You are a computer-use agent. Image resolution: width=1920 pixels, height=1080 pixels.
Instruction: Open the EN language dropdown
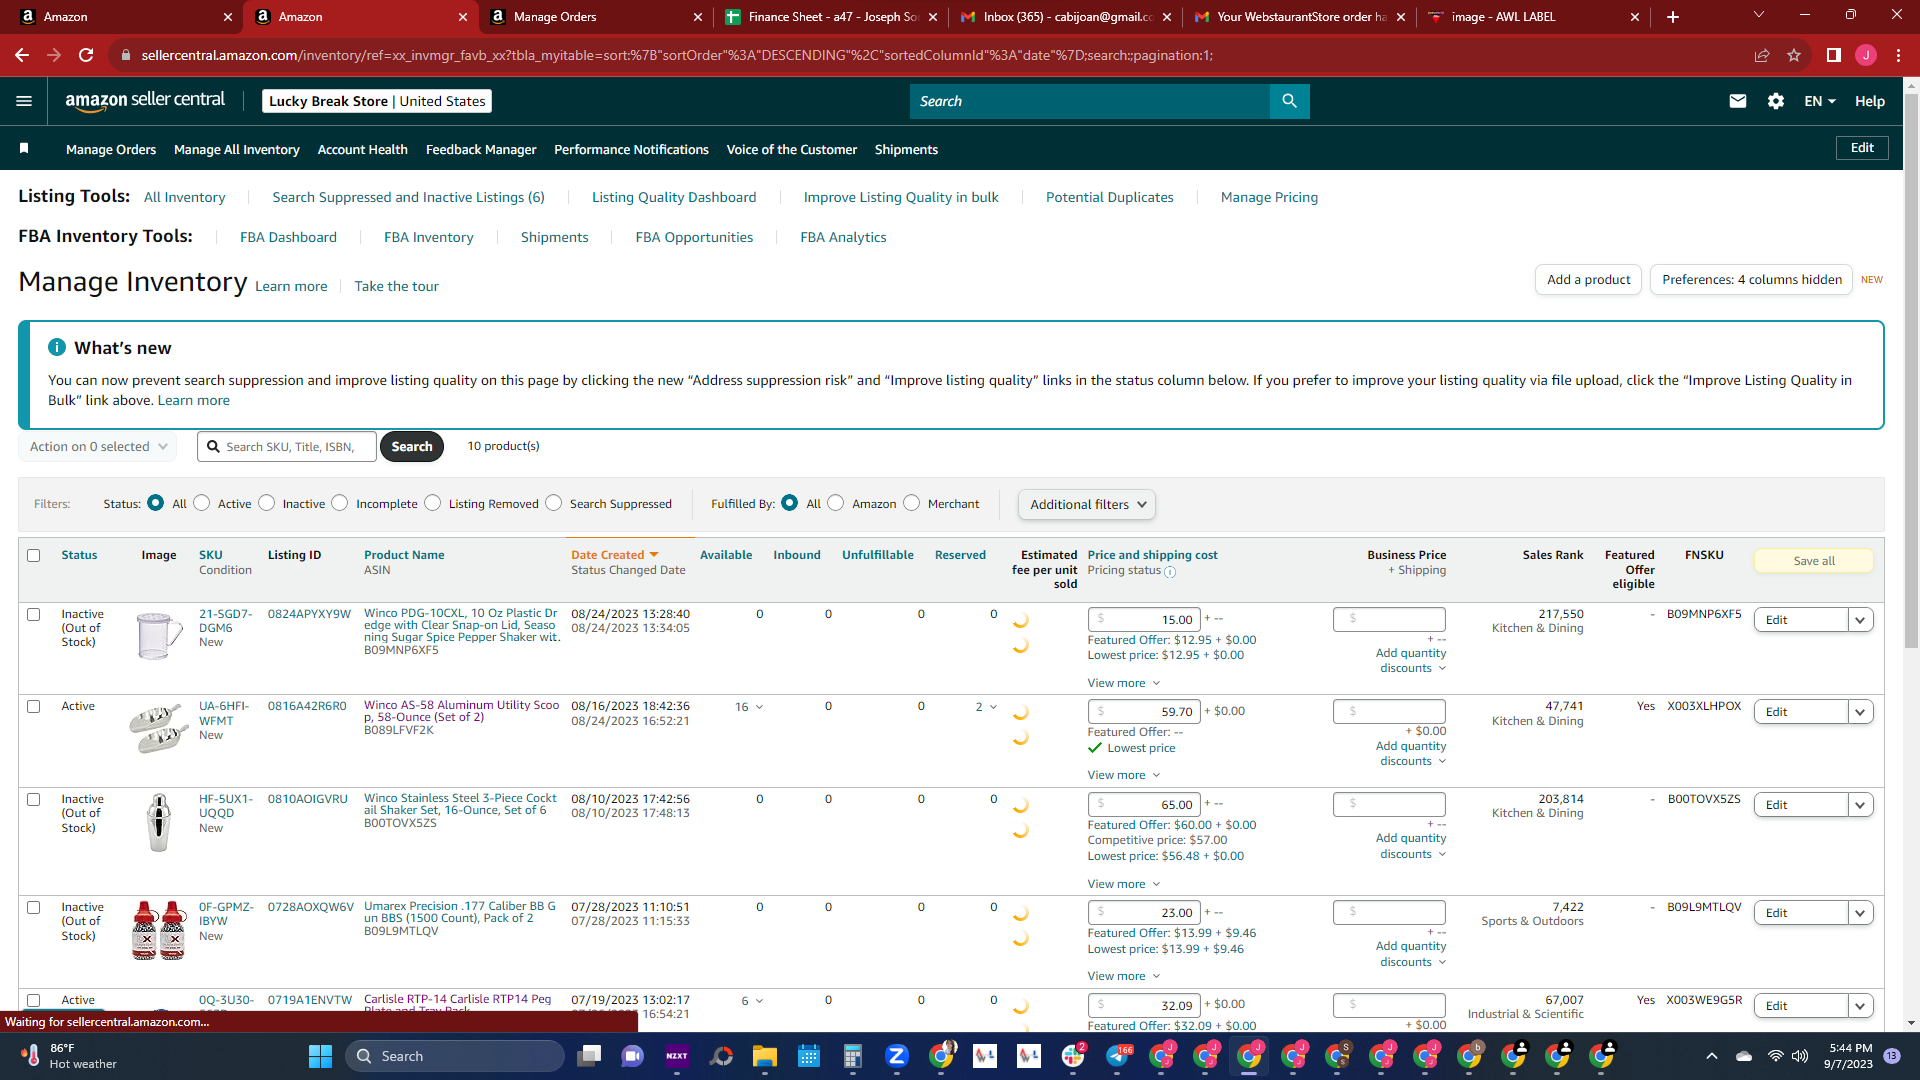(1820, 101)
